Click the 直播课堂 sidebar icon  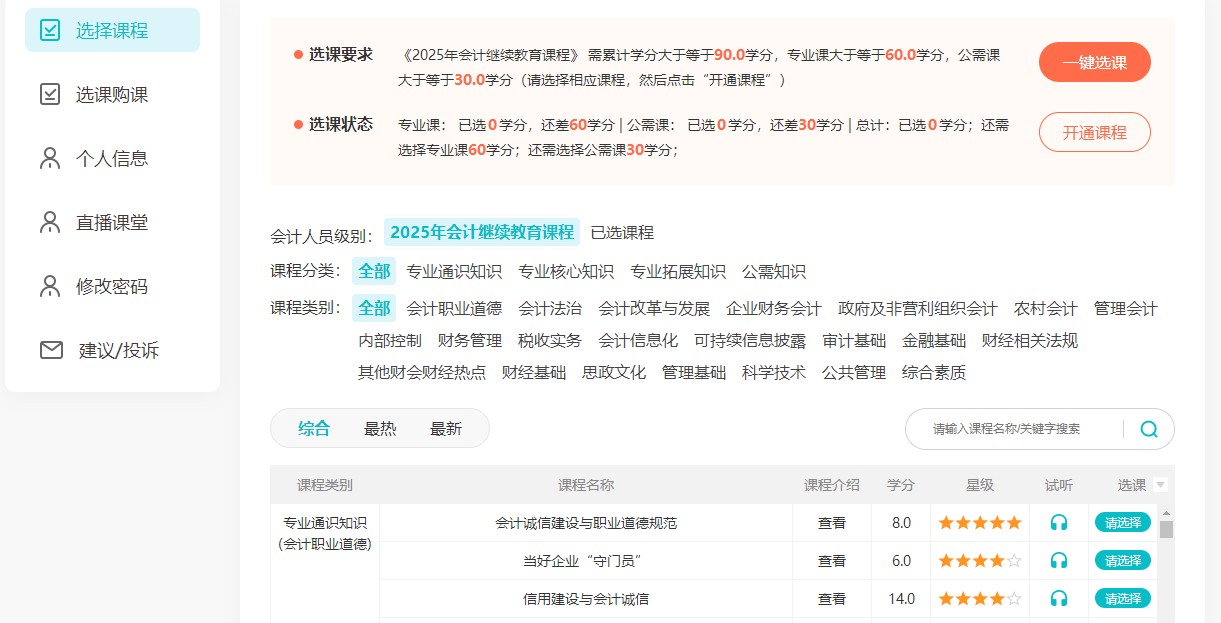click(x=50, y=222)
